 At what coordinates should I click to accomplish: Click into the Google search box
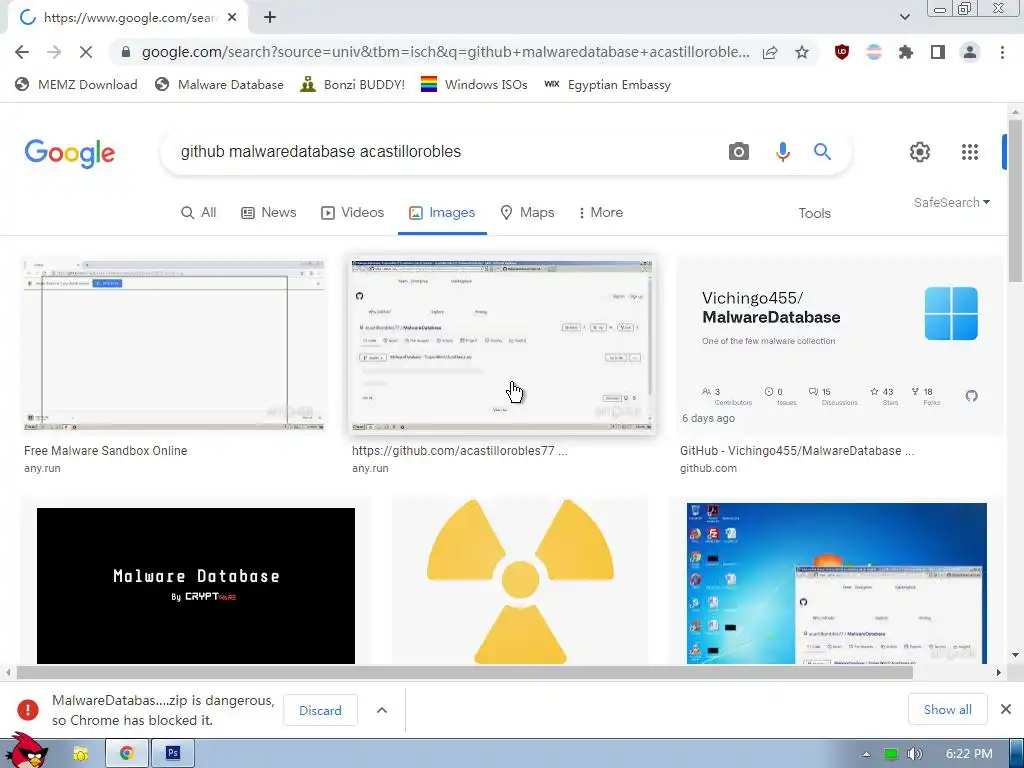[444, 152]
